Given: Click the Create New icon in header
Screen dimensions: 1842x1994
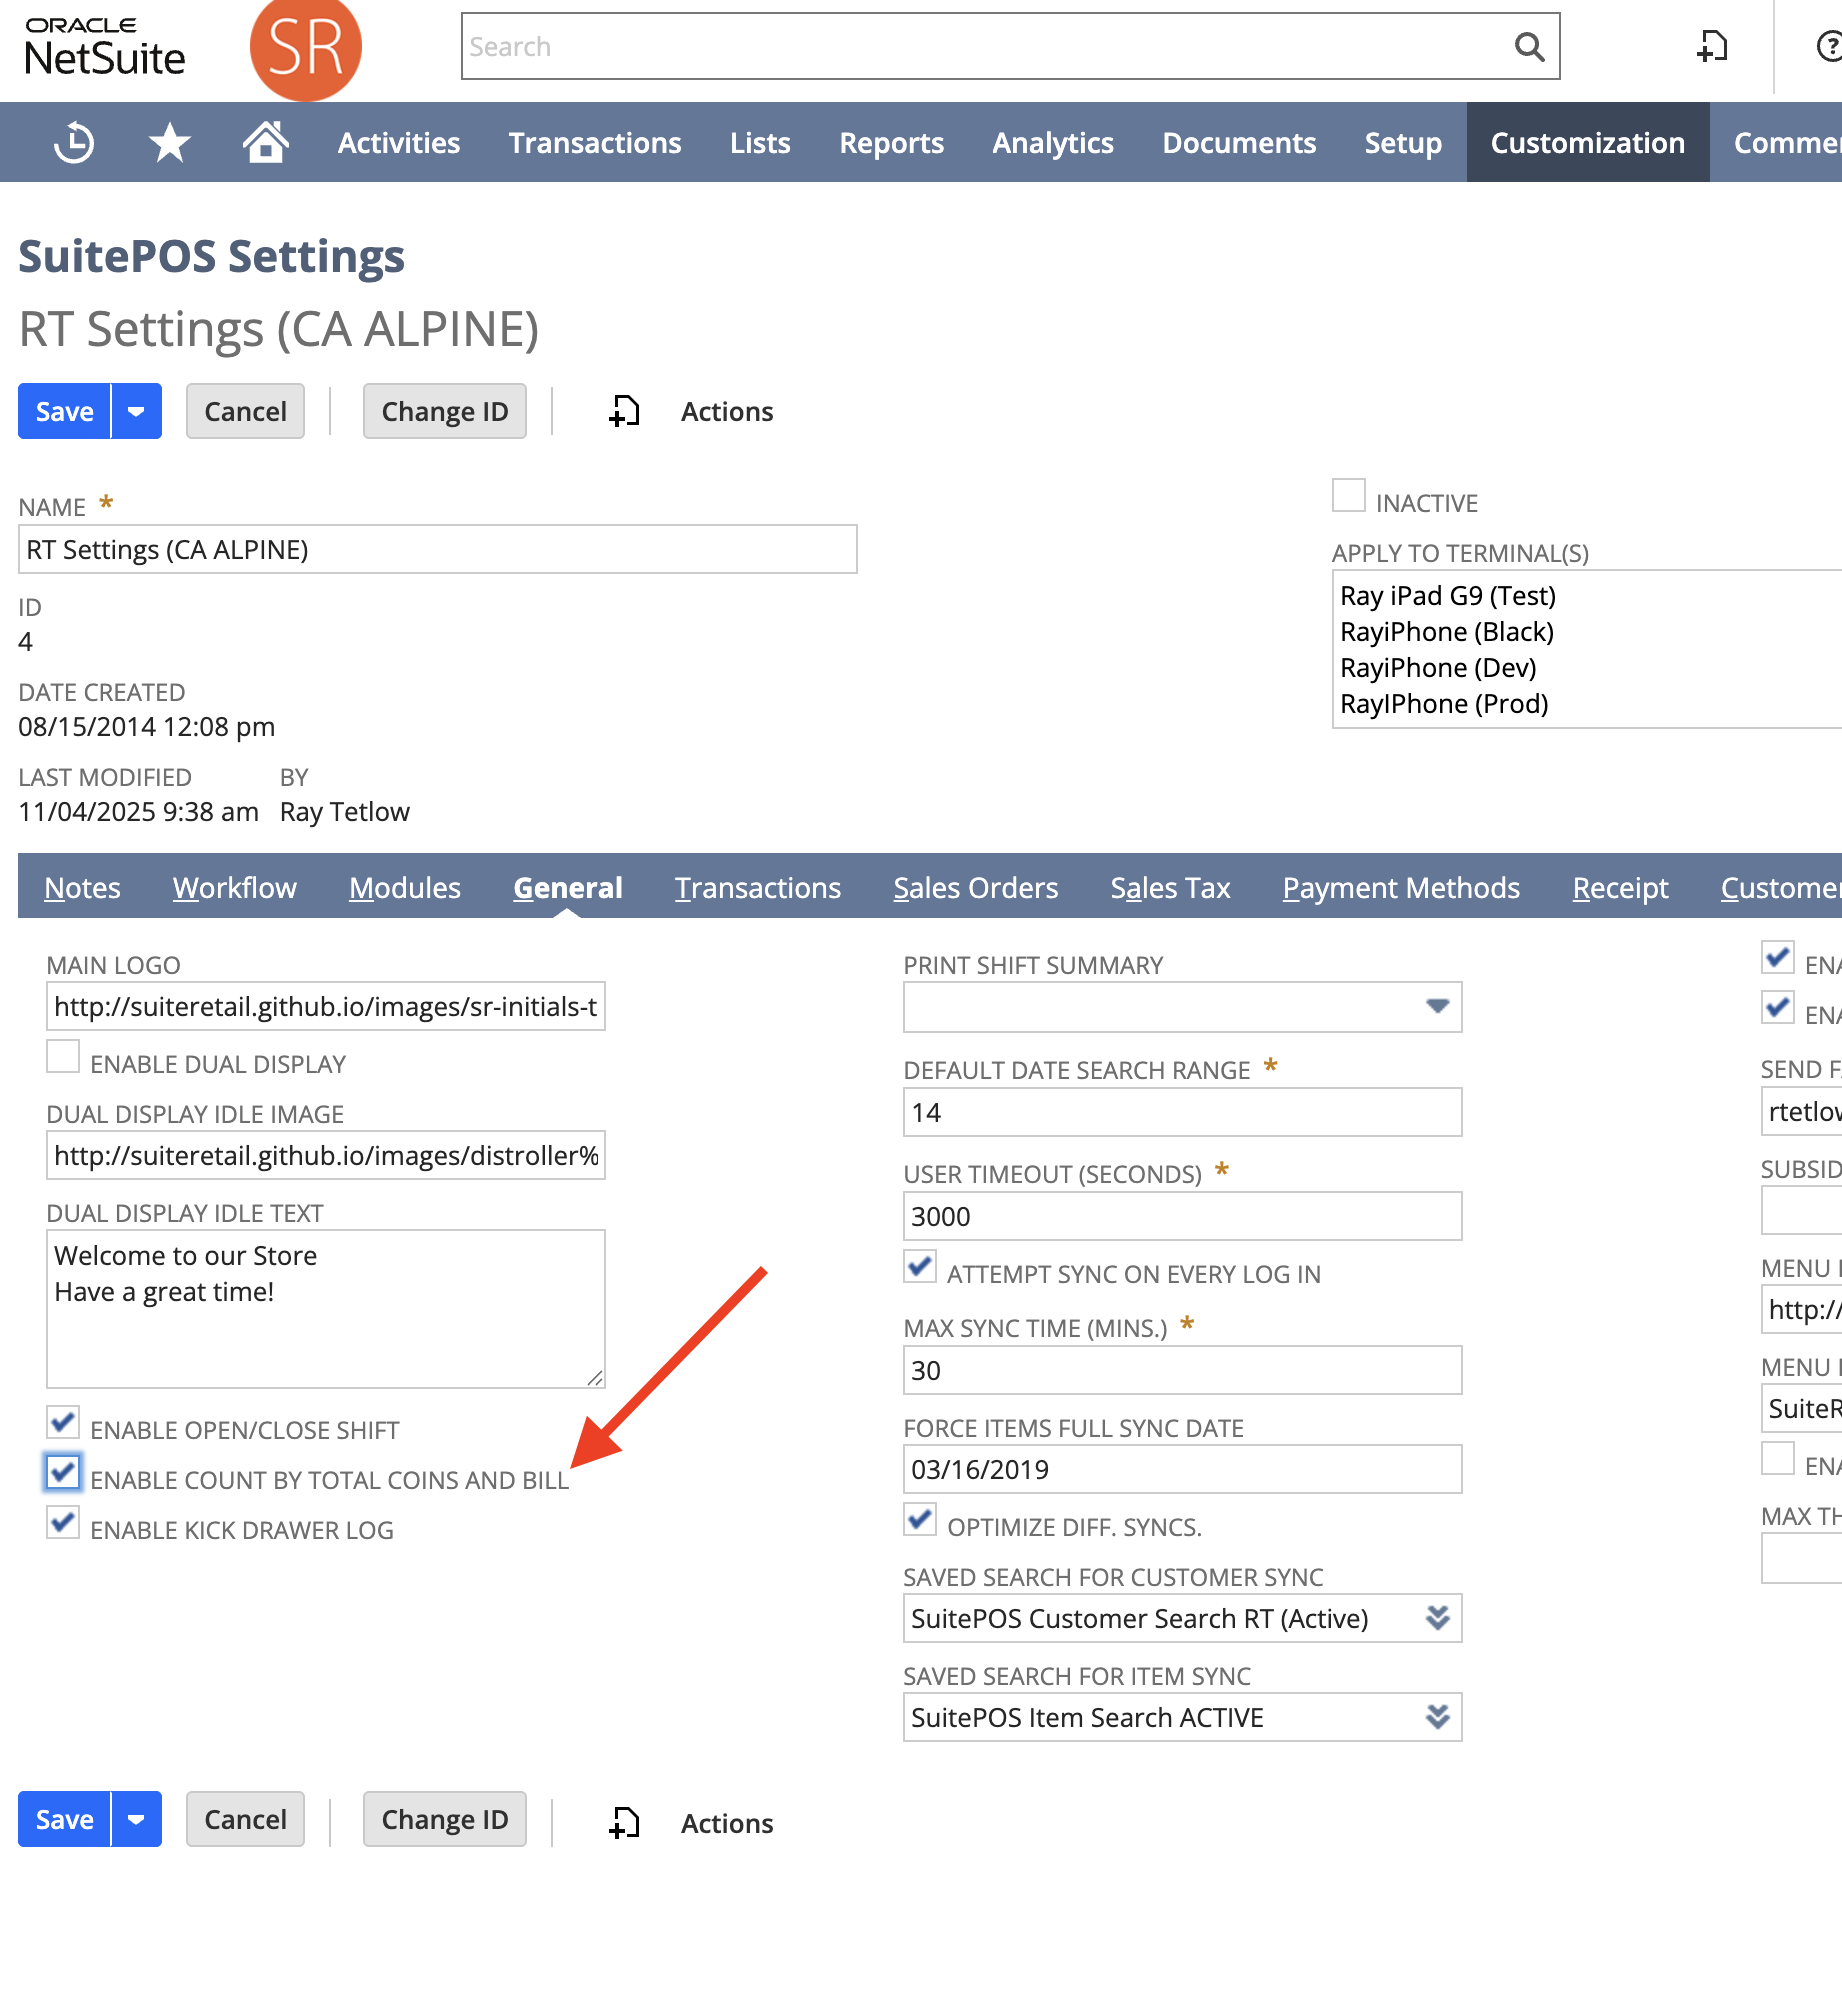Looking at the screenshot, I should (x=1712, y=47).
